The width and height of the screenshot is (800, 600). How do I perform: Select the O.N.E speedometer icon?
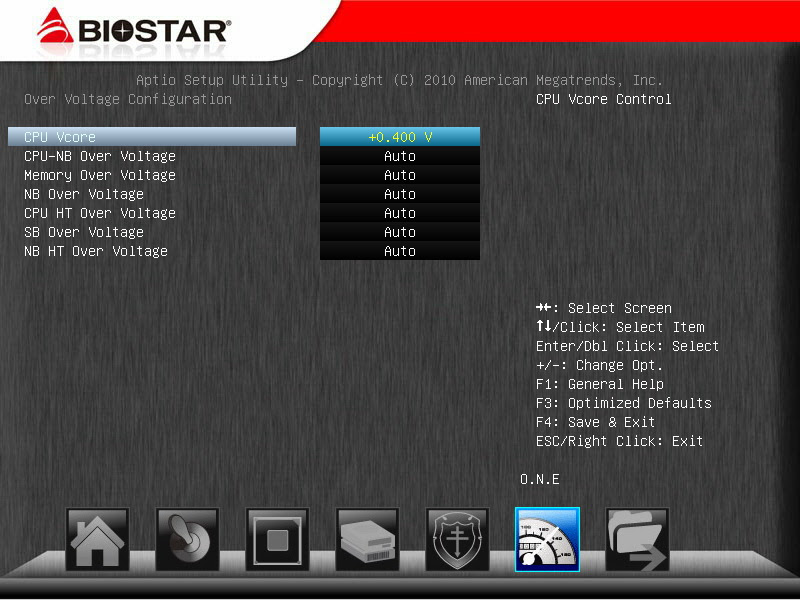[547, 539]
